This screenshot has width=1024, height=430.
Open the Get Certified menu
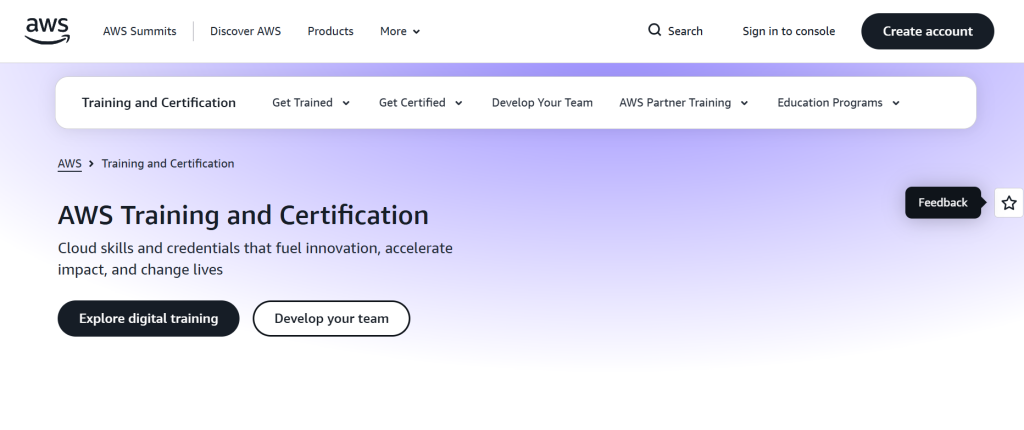point(412,103)
